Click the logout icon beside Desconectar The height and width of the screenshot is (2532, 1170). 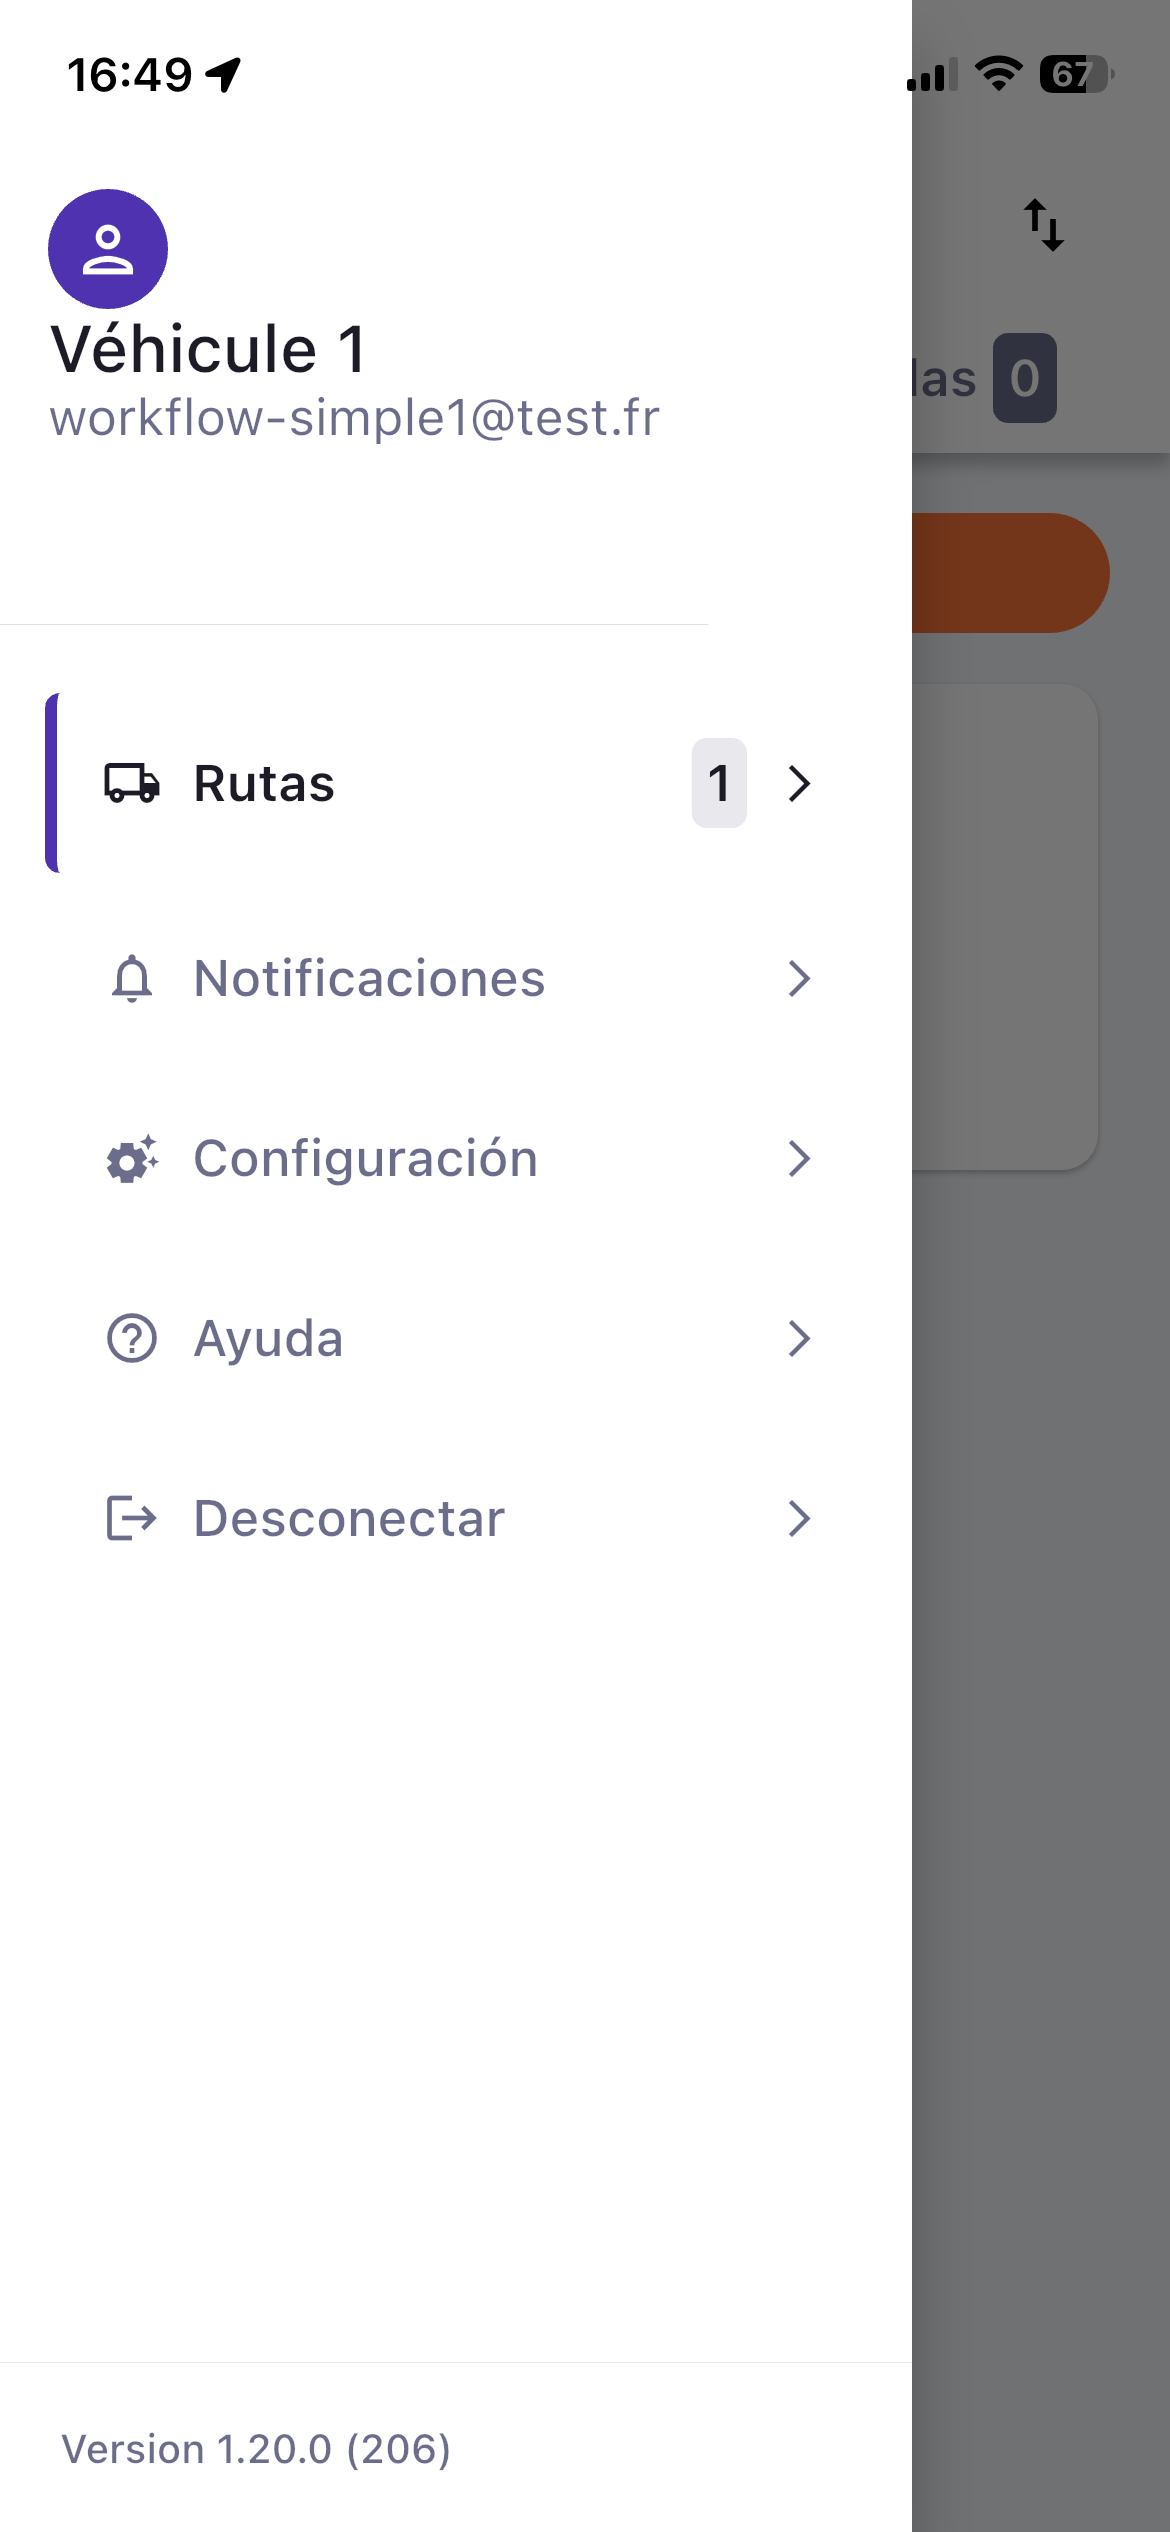click(x=132, y=1518)
